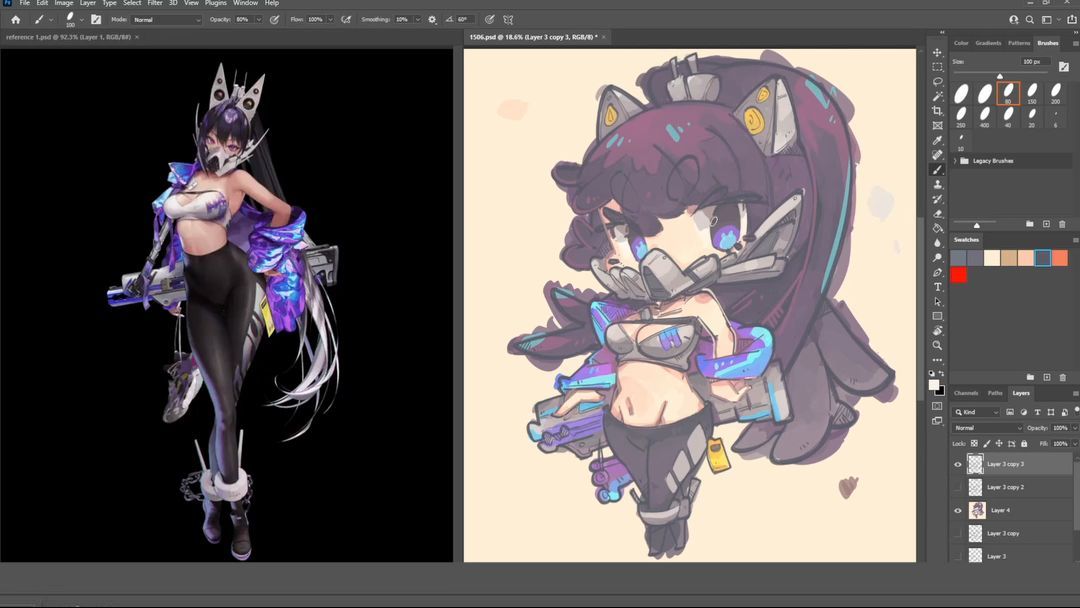The width and height of the screenshot is (1080, 608).
Task: Show Layer 3 copy 2
Action: [x=957, y=488]
